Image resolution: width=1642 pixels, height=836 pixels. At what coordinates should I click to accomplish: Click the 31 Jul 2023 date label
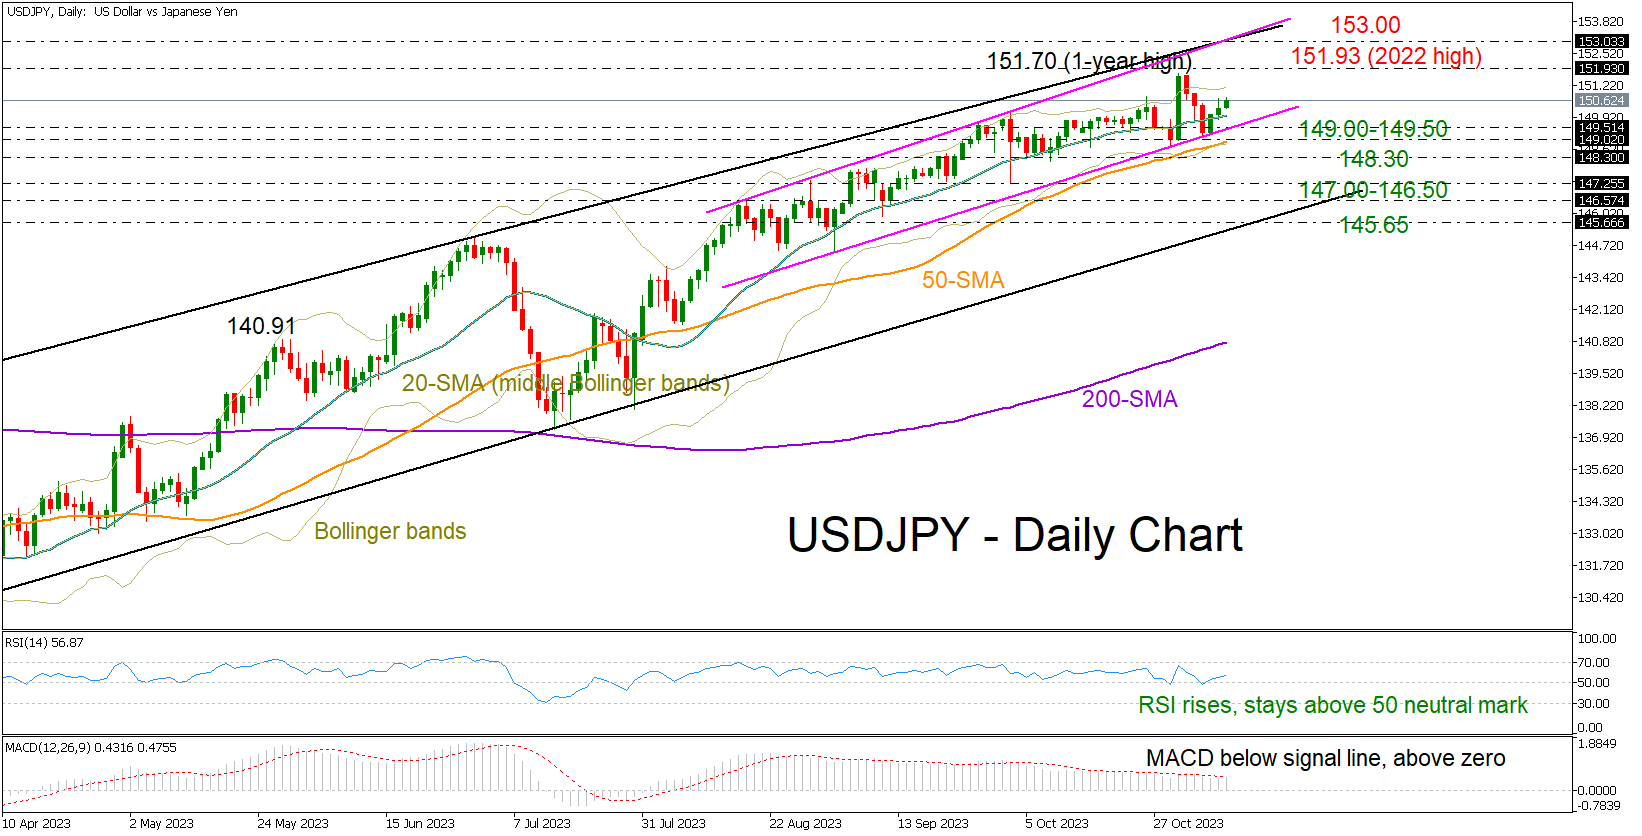673,824
